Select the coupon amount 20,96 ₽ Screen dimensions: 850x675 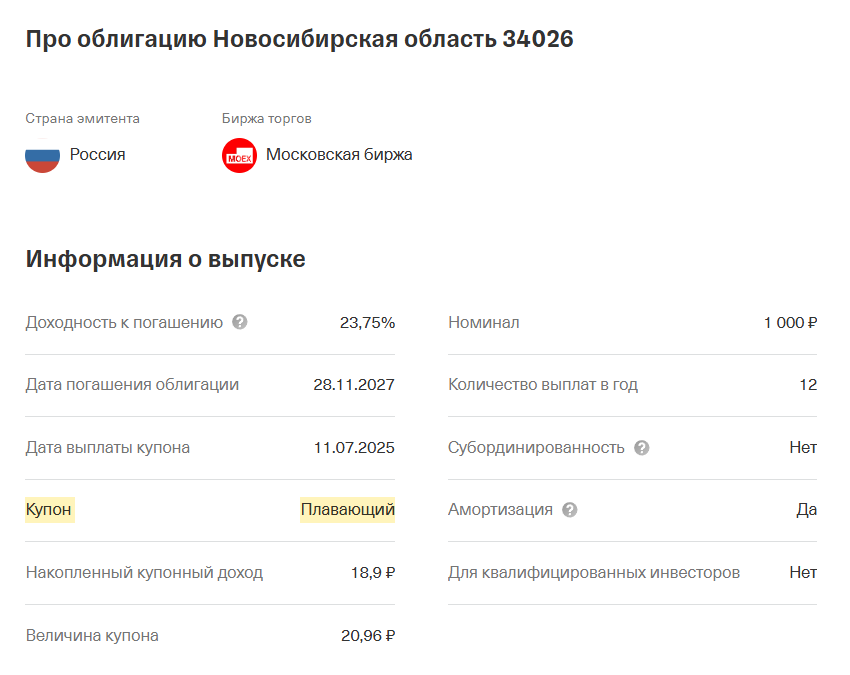(368, 635)
